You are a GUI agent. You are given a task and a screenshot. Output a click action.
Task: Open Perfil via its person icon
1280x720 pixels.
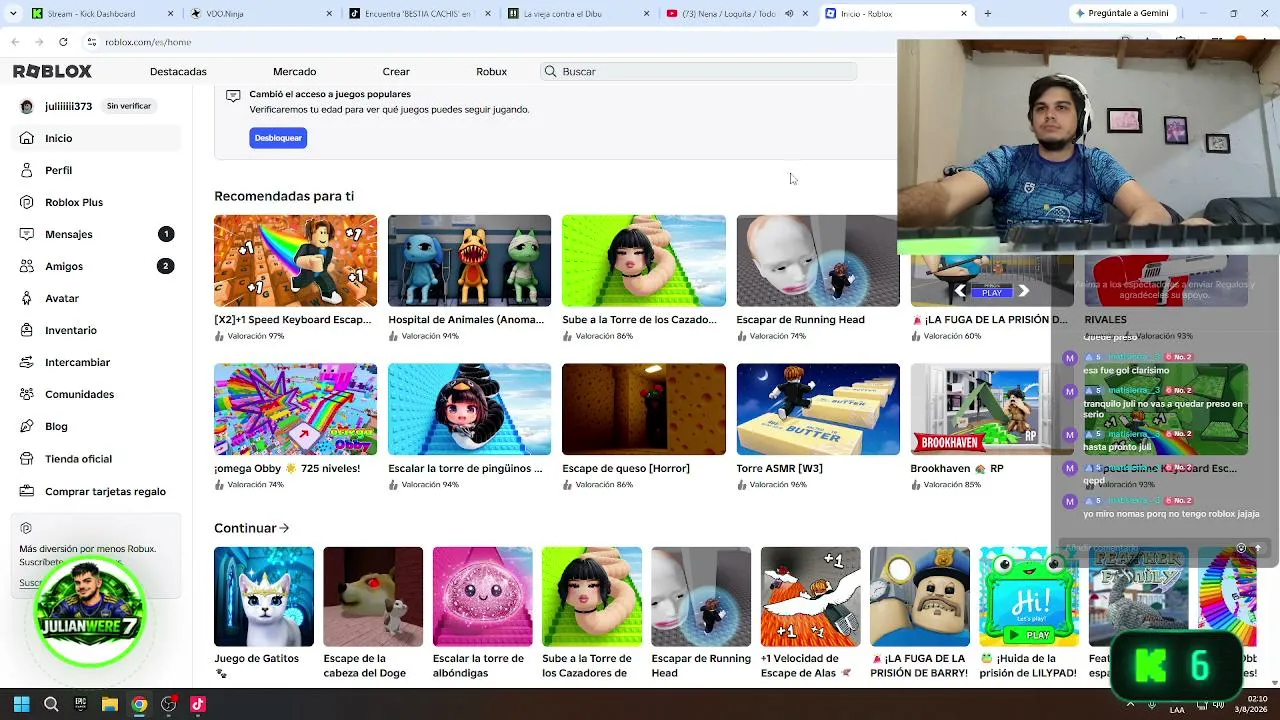(x=26, y=170)
